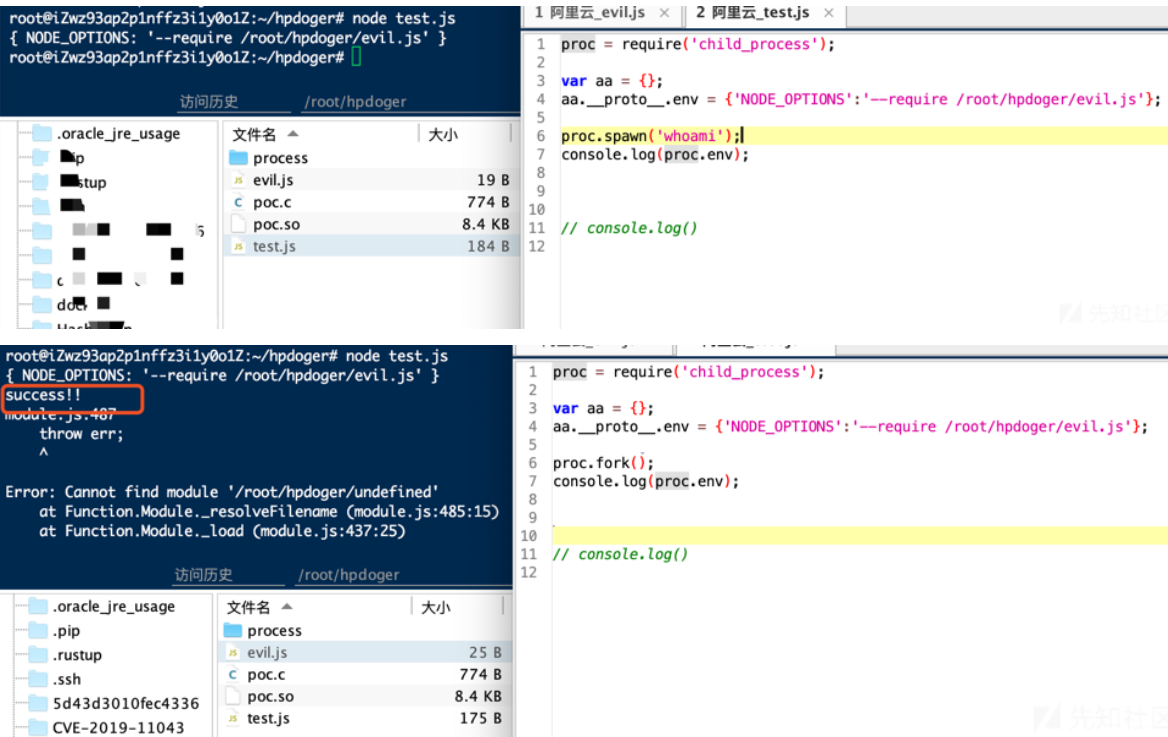Switch to the 2 阿里云_test.js tab
Screen dimensions: 1168x737
pyautogui.click(x=752, y=13)
